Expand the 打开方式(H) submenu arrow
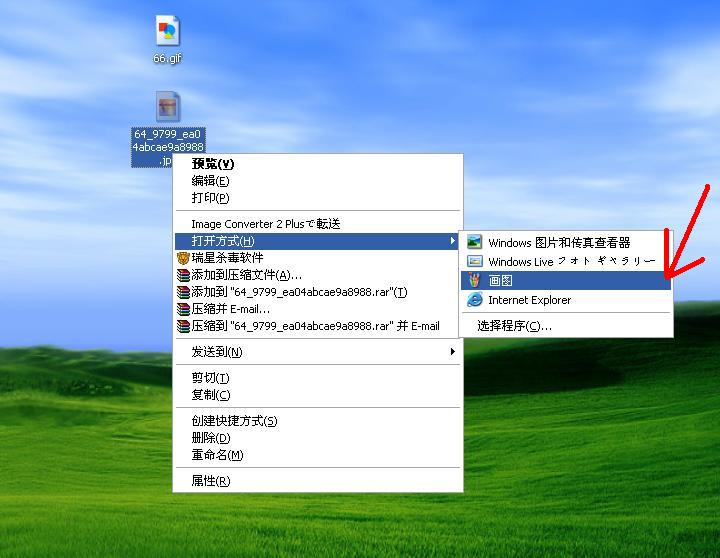 pos(453,241)
